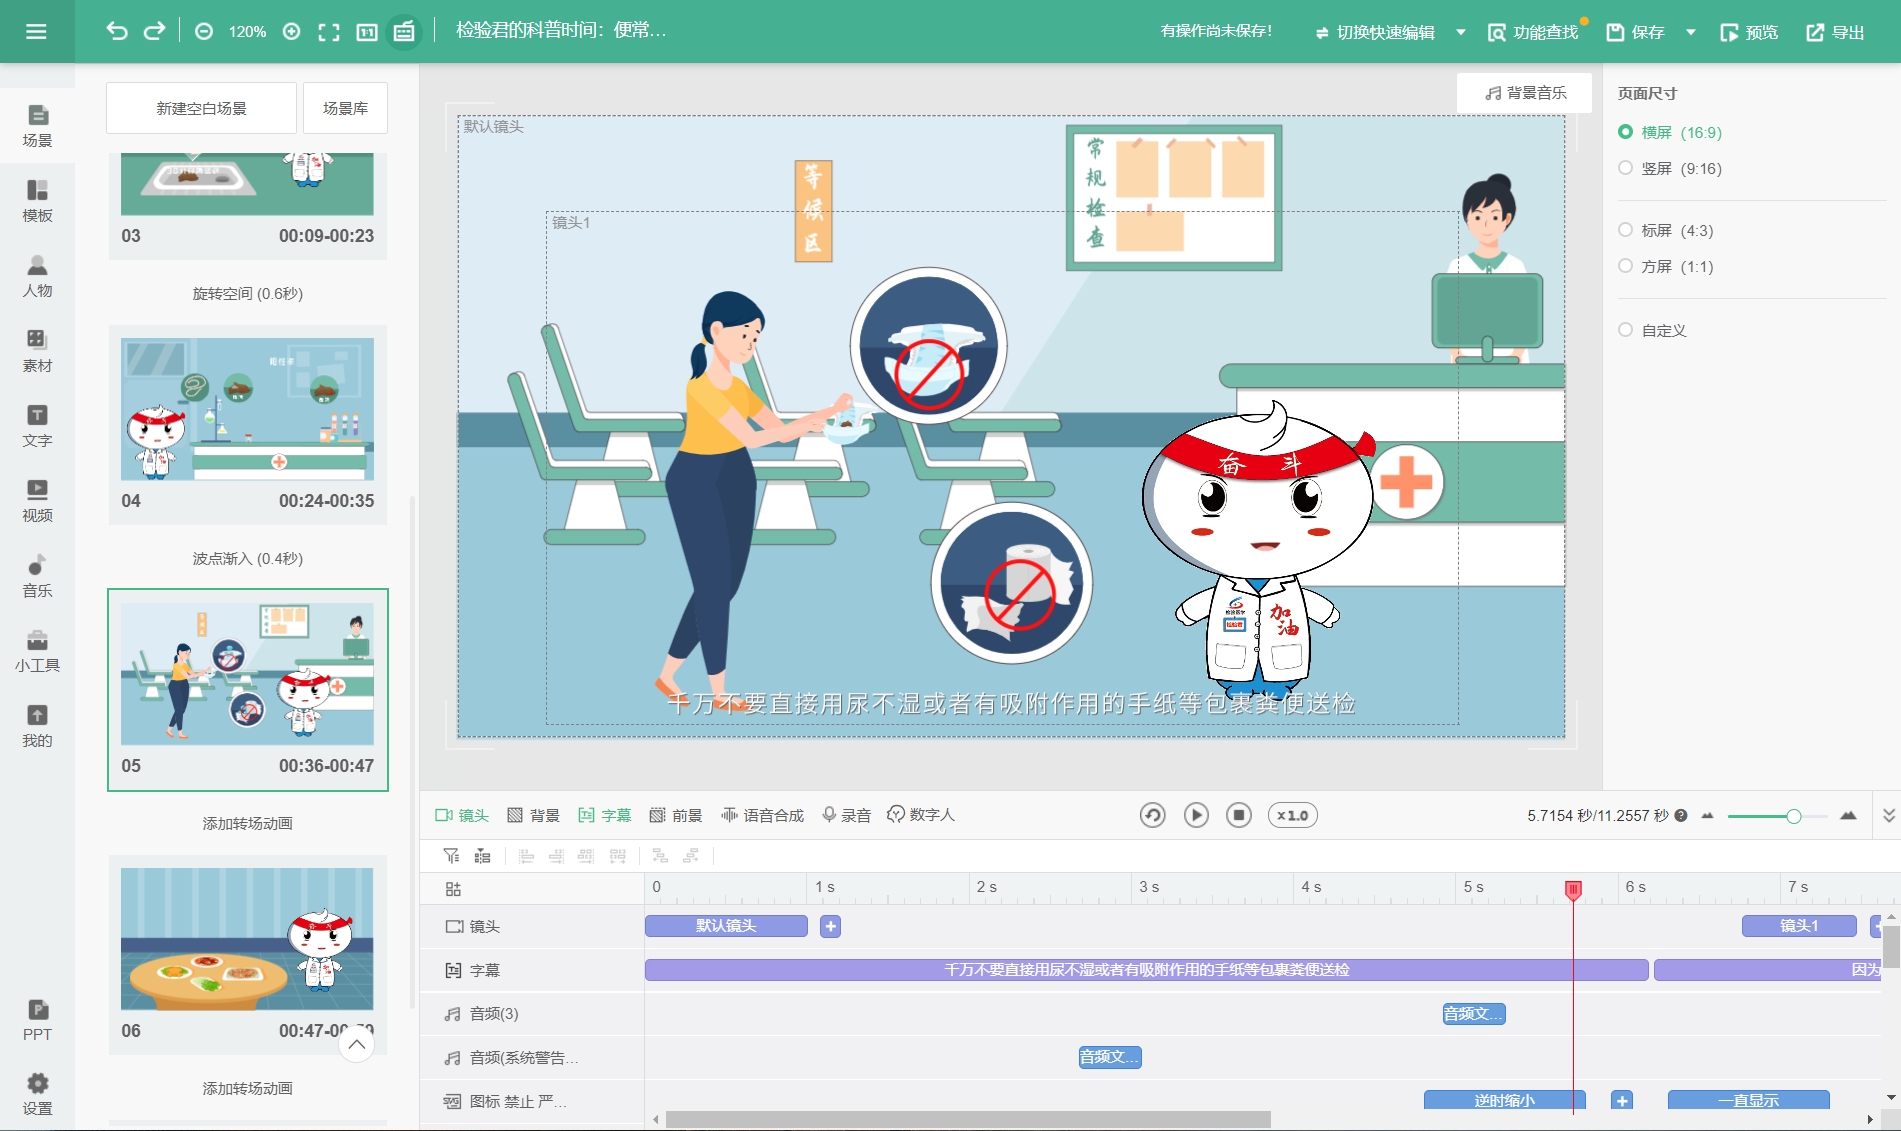Click the timeline horizontal scrollbar

point(968,1119)
